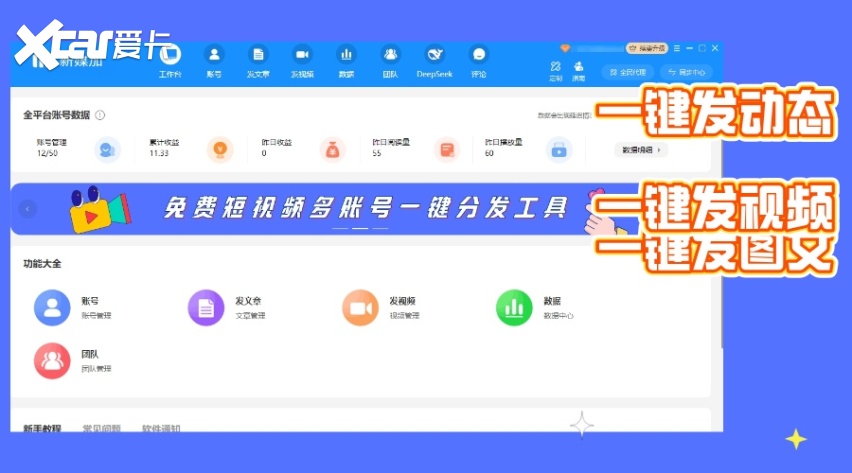The width and height of the screenshot is (852, 473).
Task: Click the 续费升级 upgrade button
Action: (647, 48)
